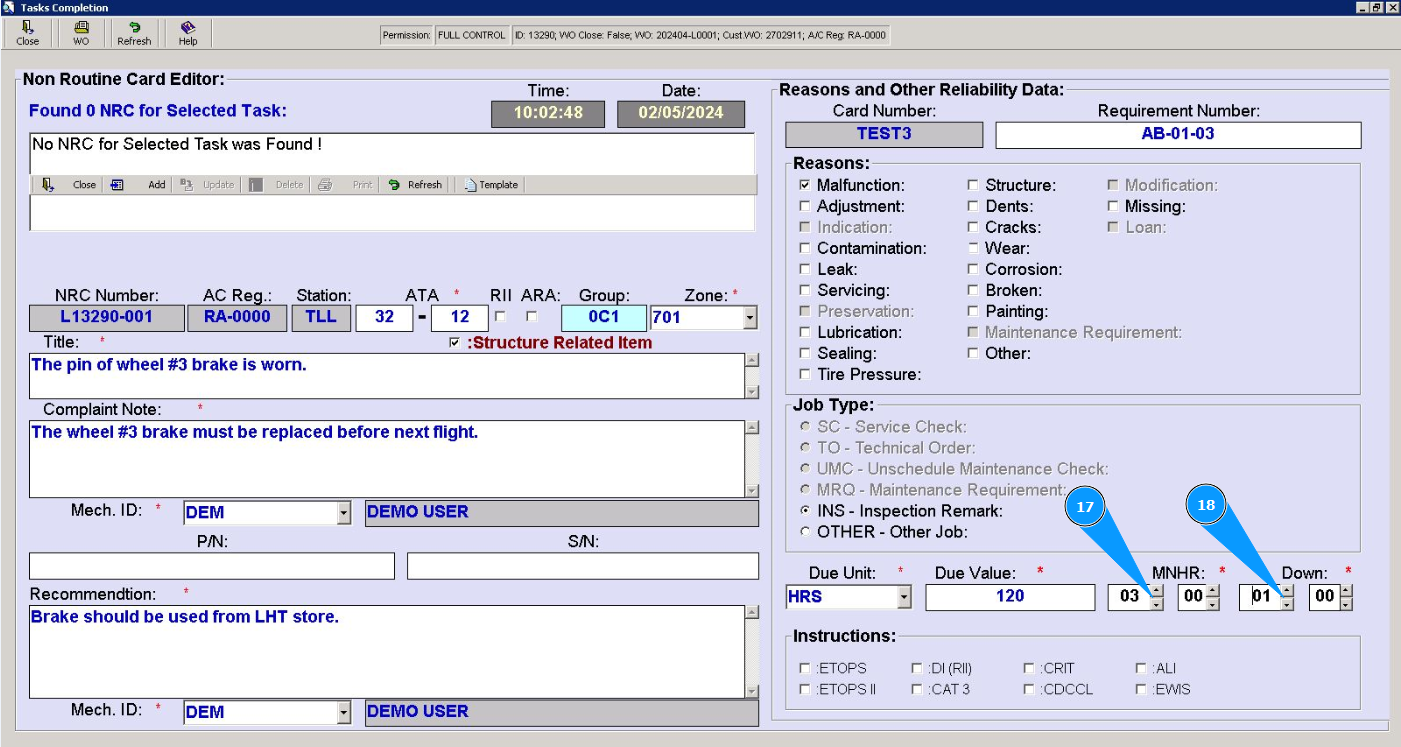Click the Close icon in top toolbar

[28, 33]
